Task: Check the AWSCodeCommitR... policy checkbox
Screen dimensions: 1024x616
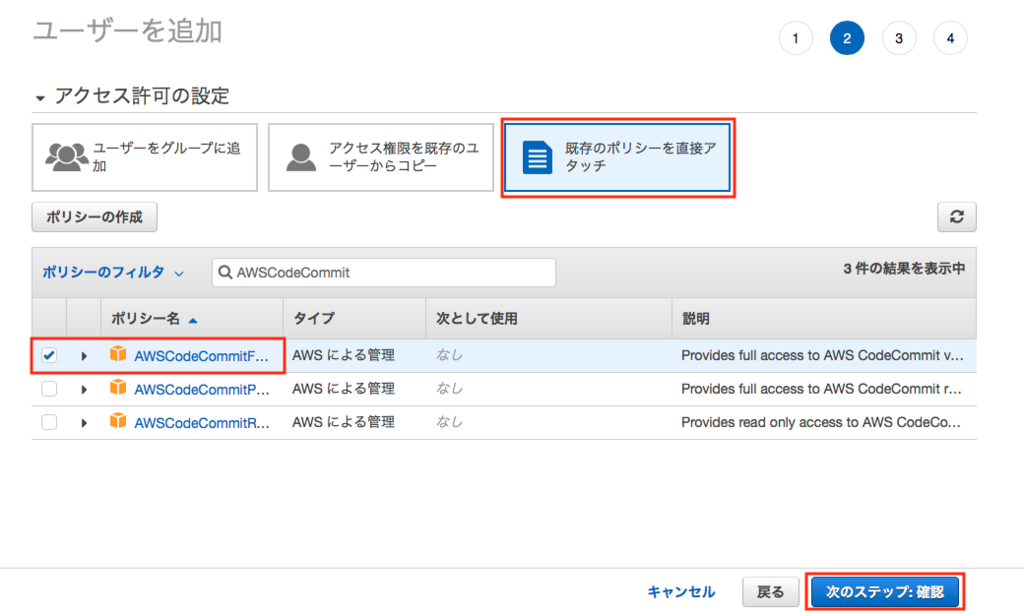Action: 49,422
